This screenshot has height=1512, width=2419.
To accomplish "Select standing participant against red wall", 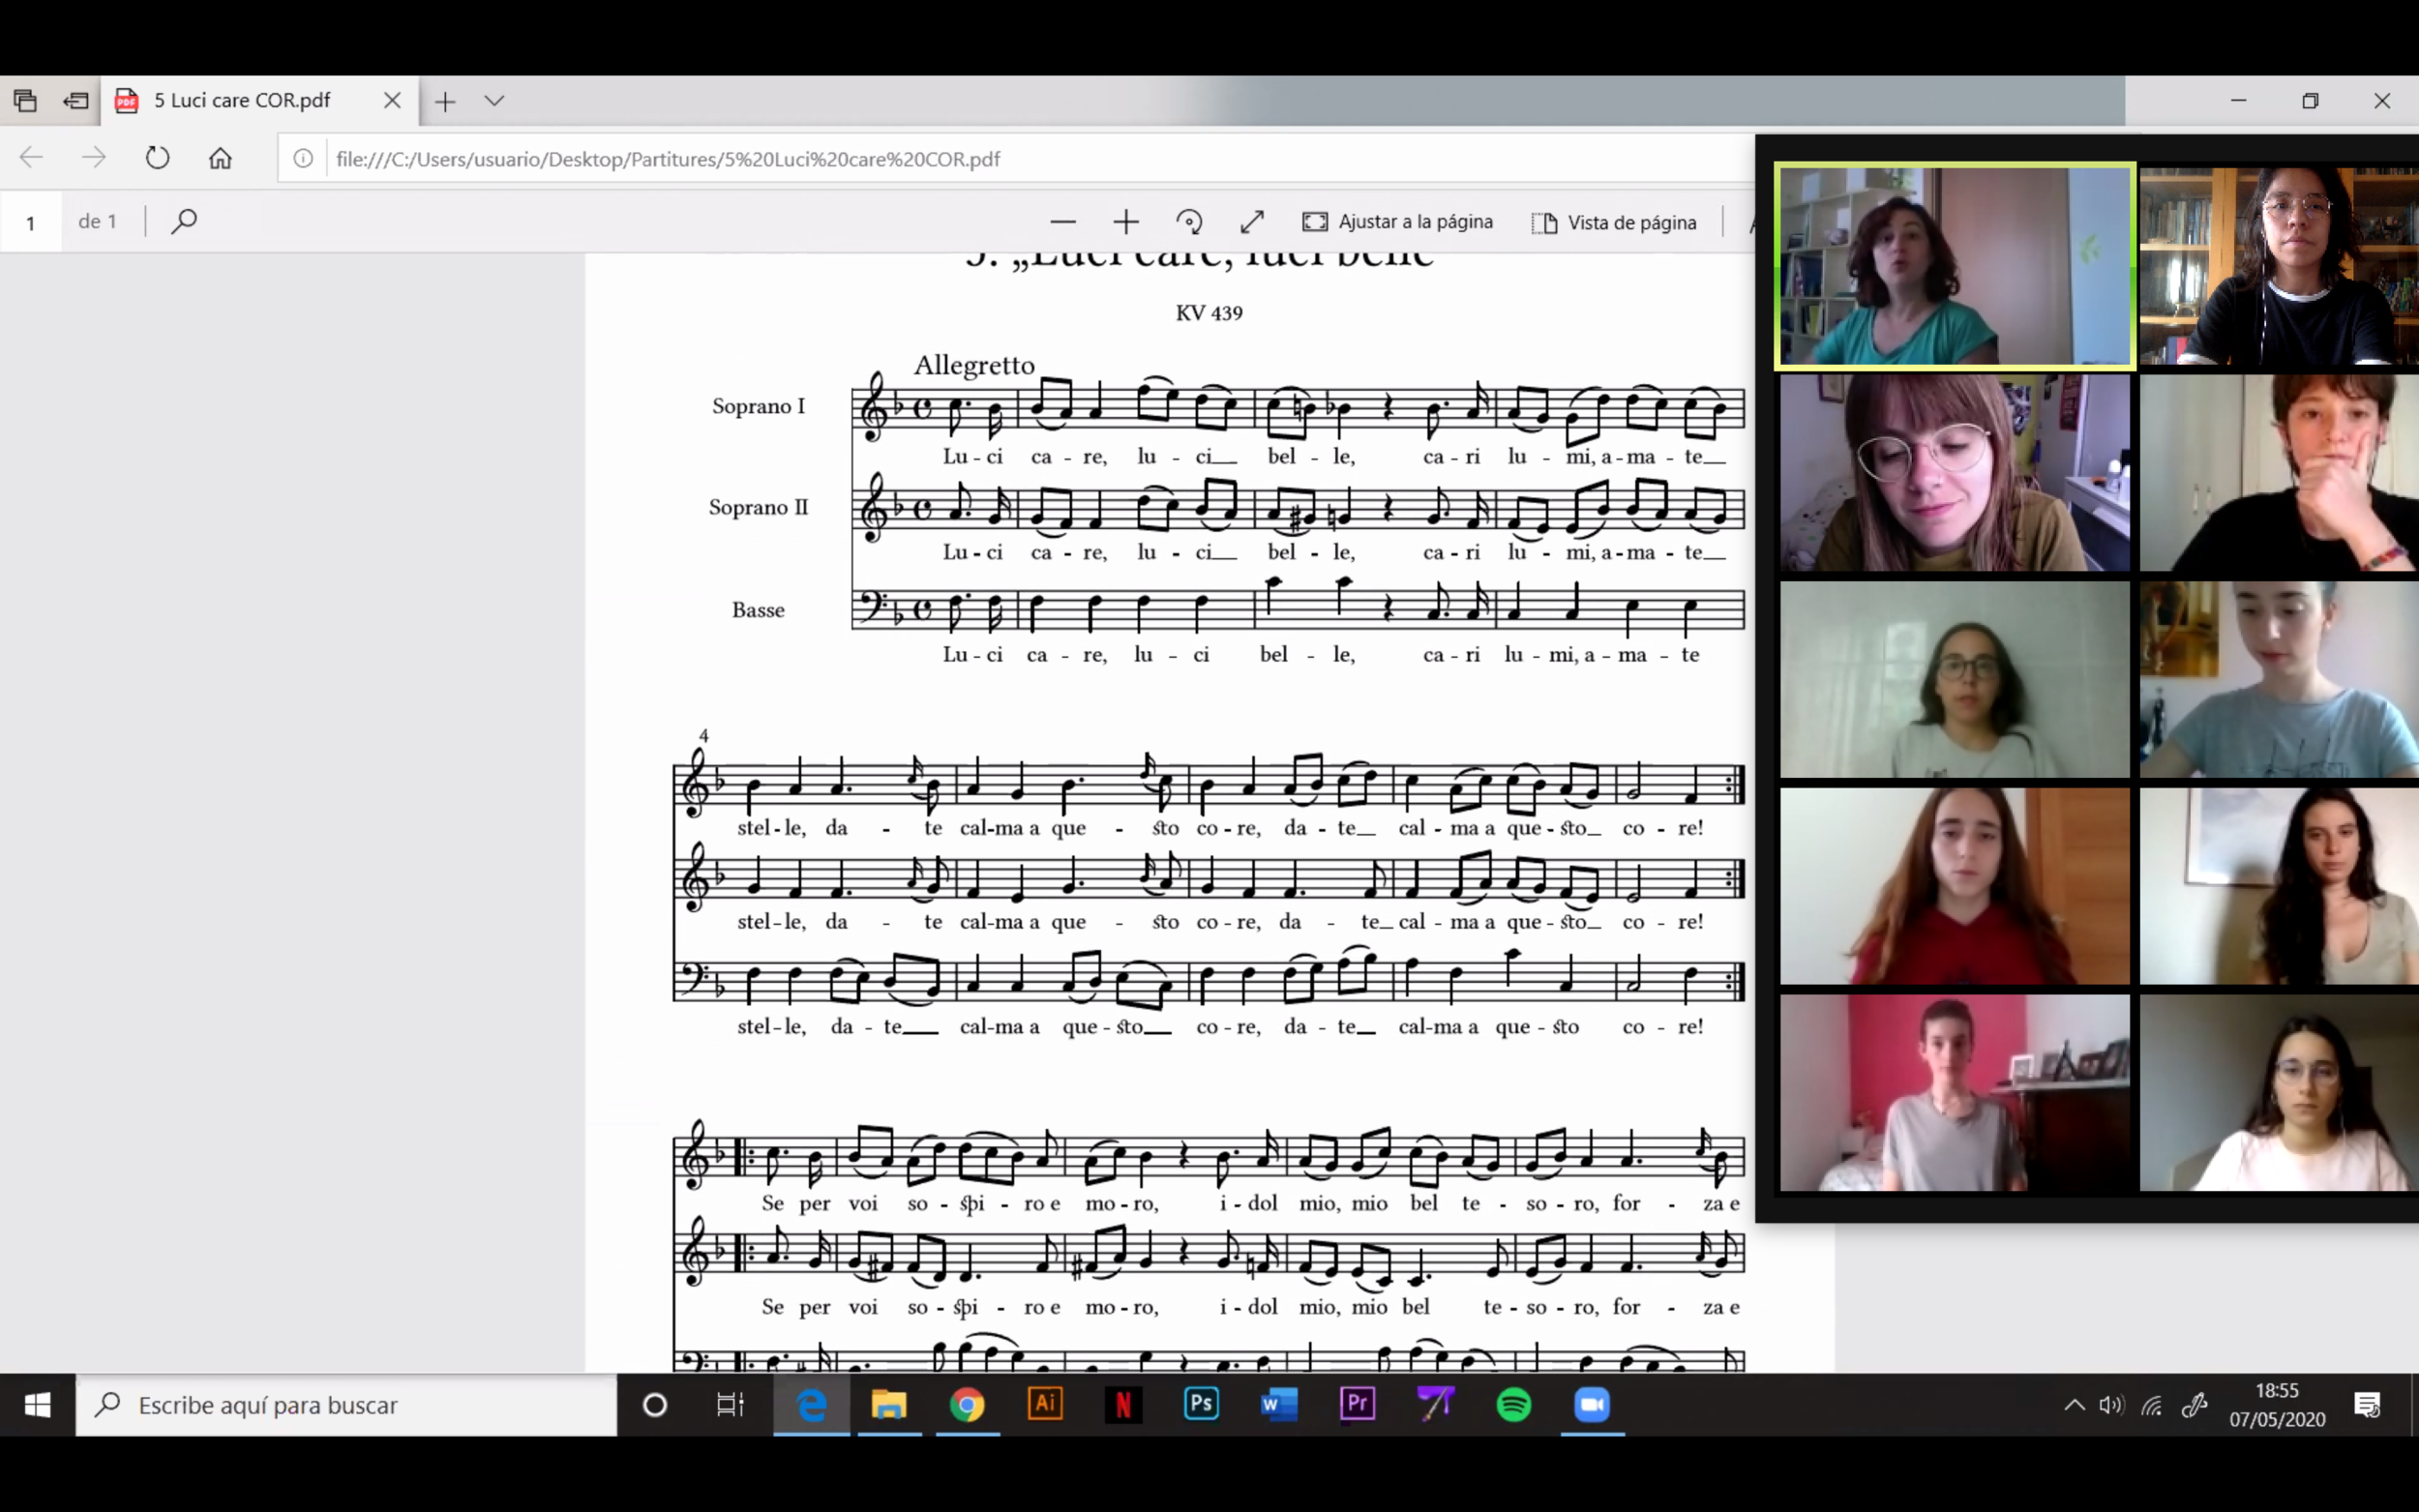I will [x=1955, y=1092].
